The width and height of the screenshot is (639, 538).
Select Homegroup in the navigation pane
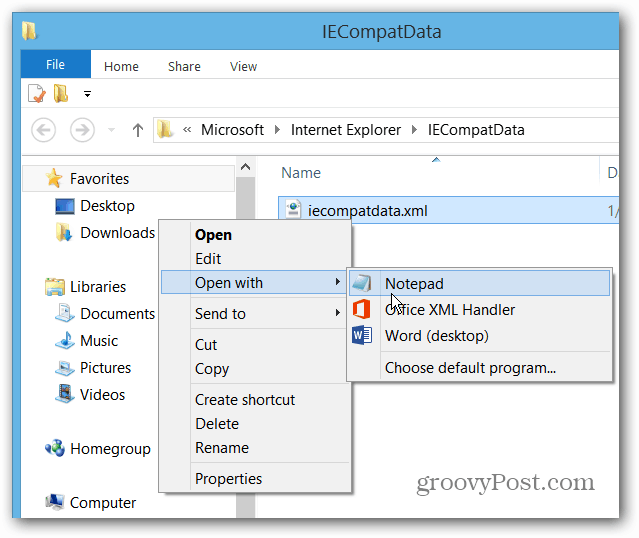(x=110, y=449)
